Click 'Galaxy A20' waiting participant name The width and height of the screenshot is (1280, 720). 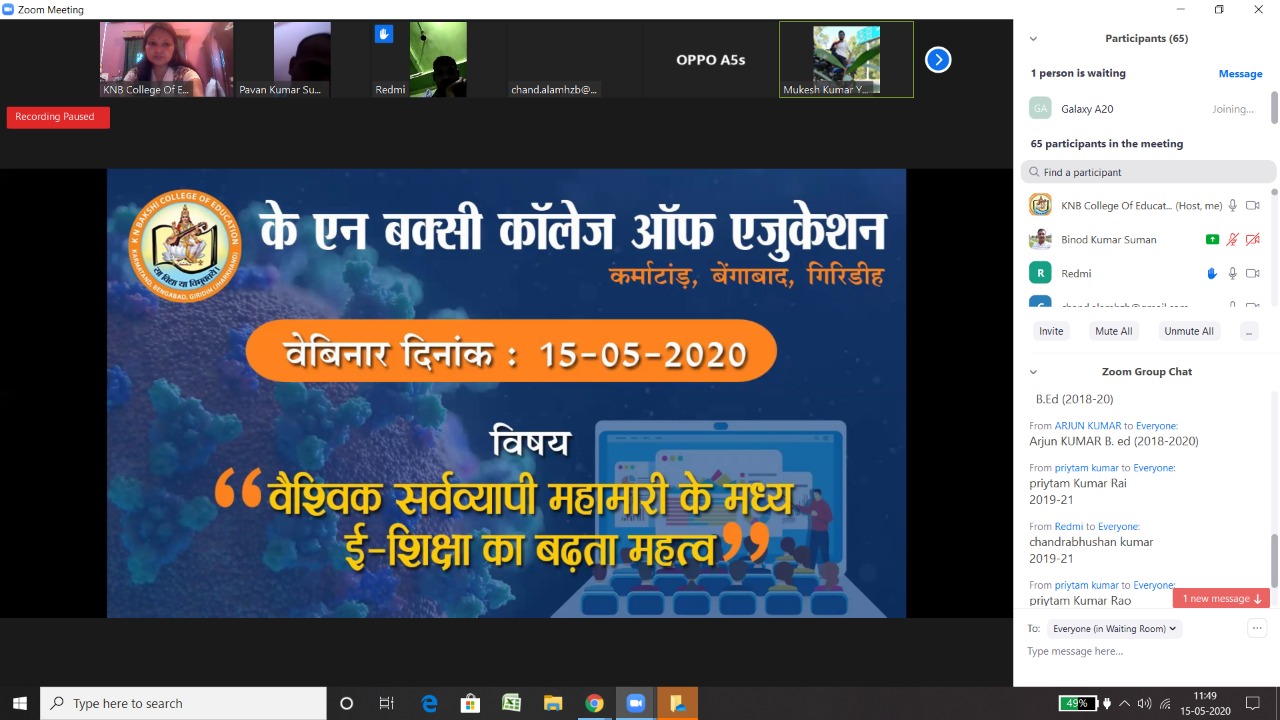click(x=1087, y=109)
